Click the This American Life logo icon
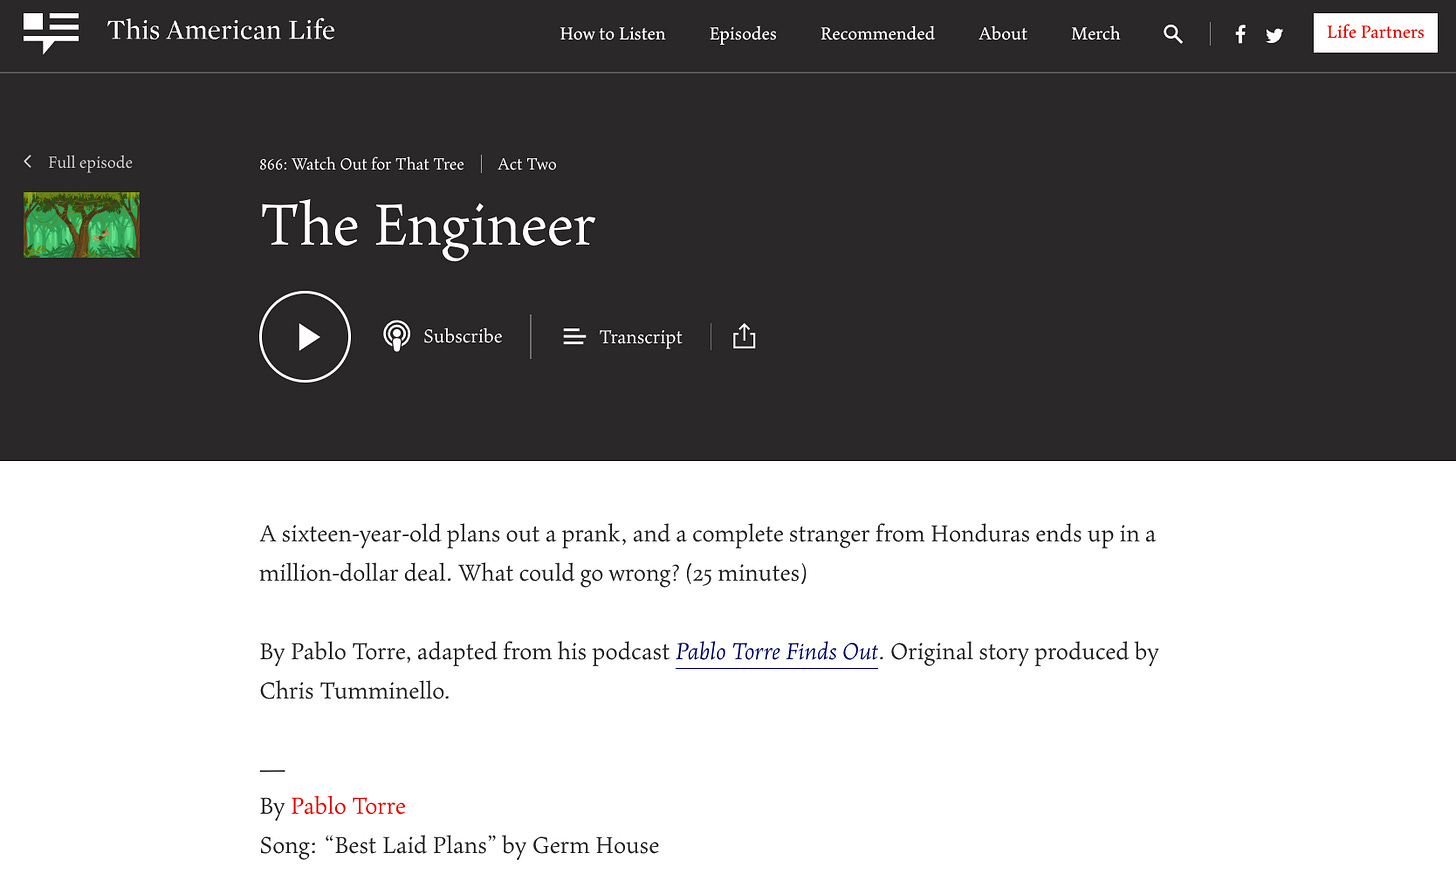 click(51, 33)
